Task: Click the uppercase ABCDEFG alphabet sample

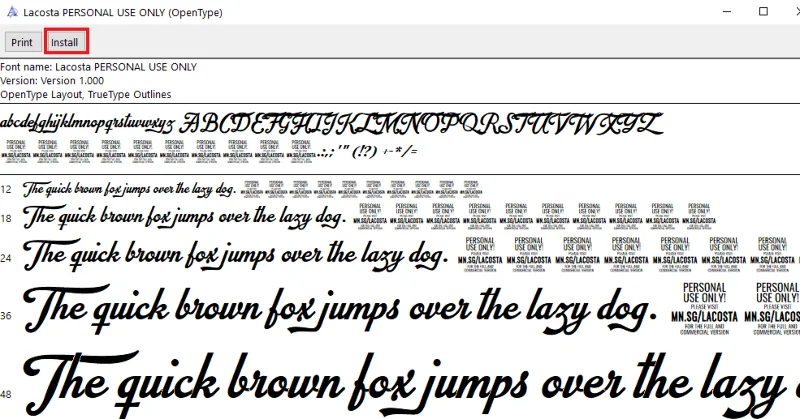Action: click(x=421, y=124)
